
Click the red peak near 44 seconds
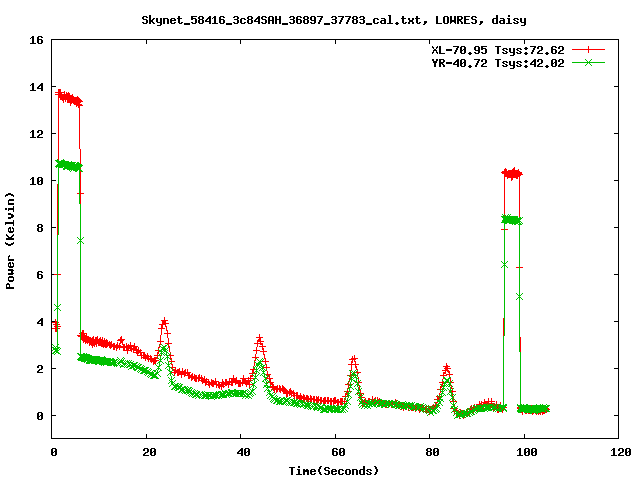point(260,339)
